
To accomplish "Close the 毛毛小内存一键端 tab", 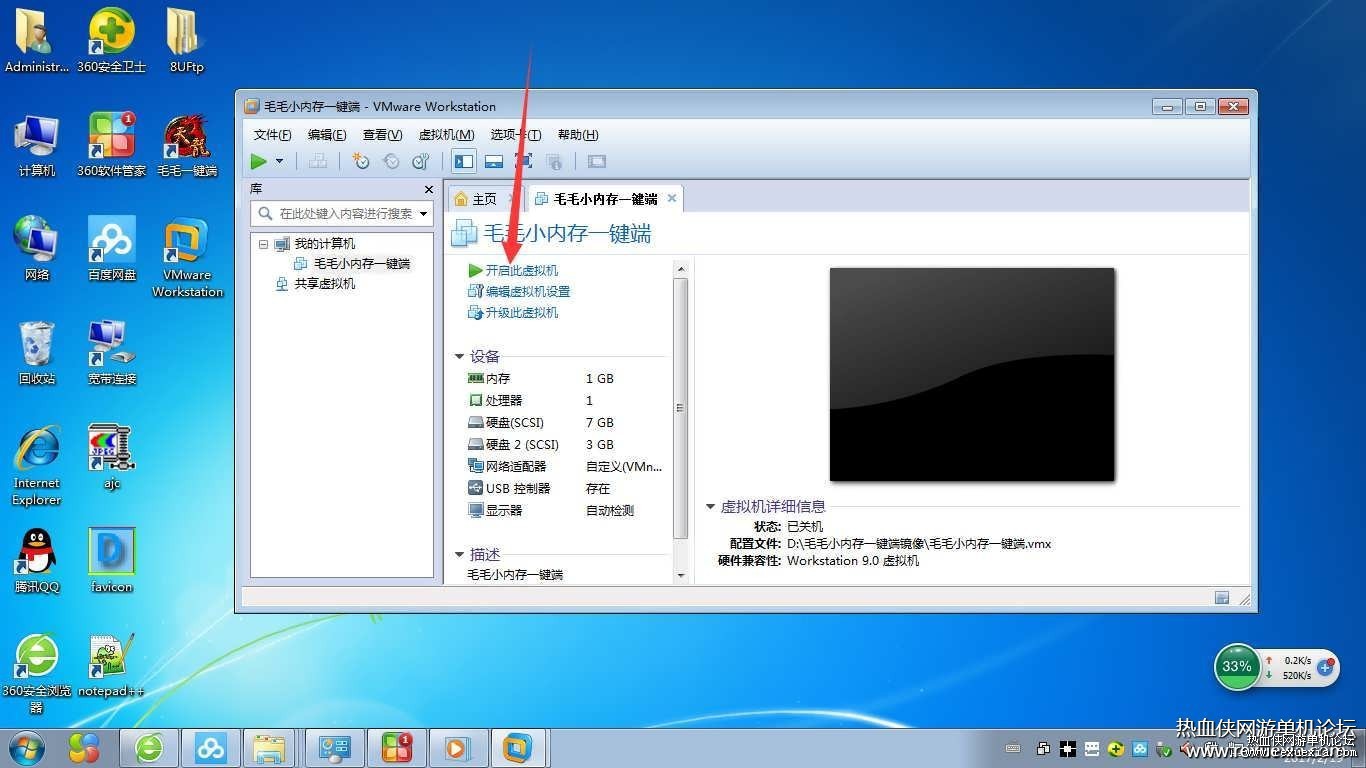I will tap(672, 198).
